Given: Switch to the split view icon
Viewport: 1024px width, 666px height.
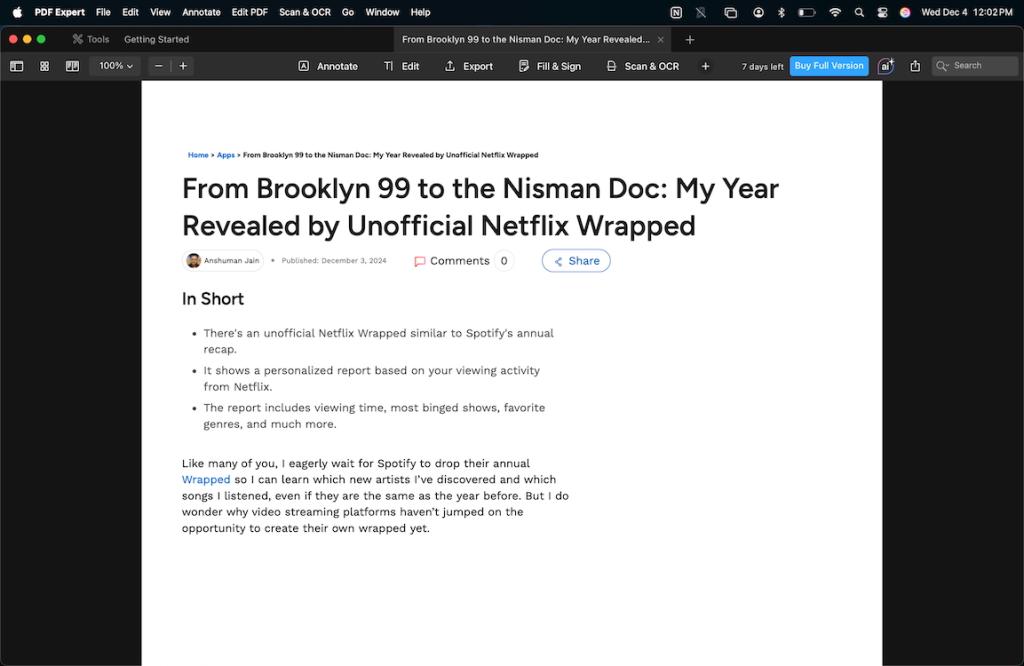Looking at the screenshot, I should pos(72,66).
